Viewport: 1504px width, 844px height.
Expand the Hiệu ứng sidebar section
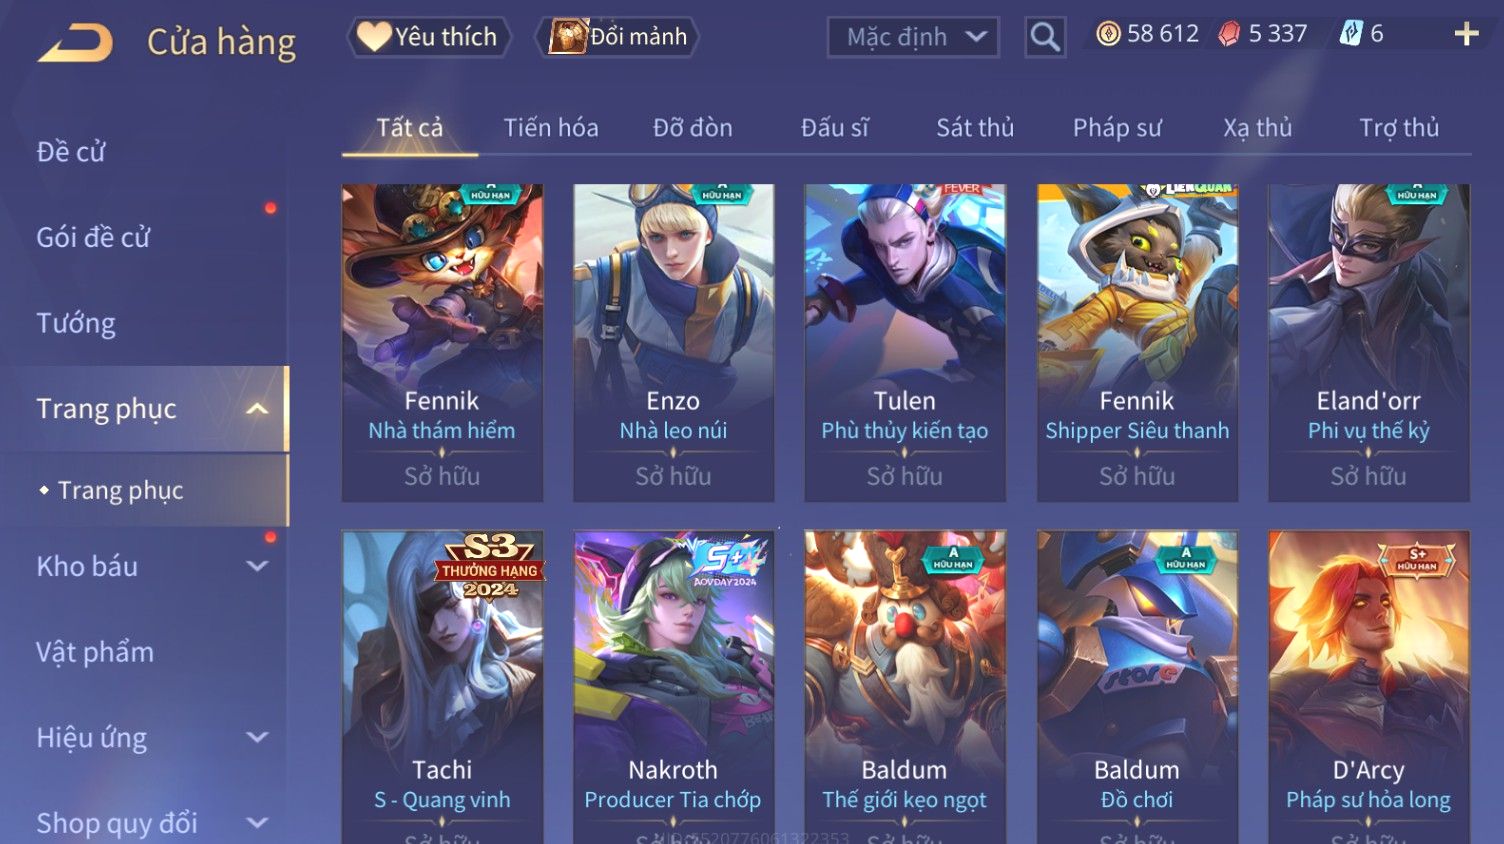pyautogui.click(x=257, y=738)
